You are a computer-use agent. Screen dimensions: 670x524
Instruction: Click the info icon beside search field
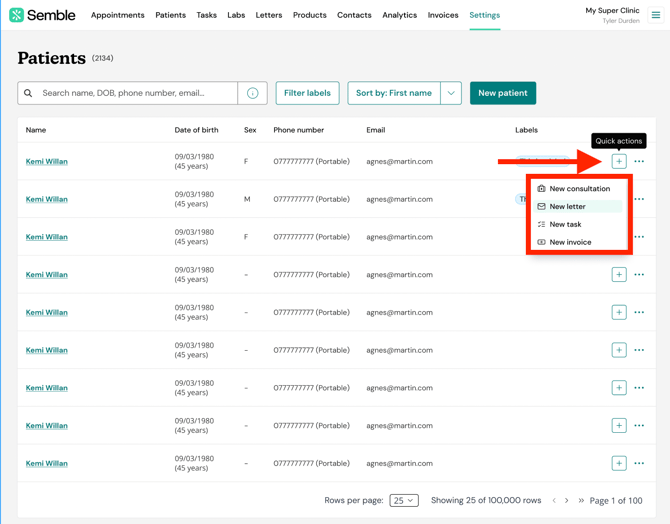(x=253, y=93)
